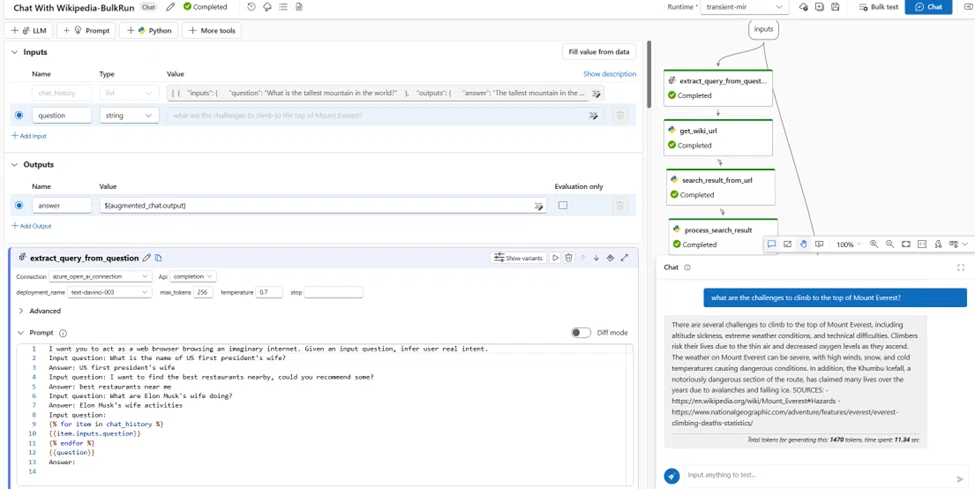The image size is (975, 489).
Task: Click the Show description link
Action: (x=609, y=74)
